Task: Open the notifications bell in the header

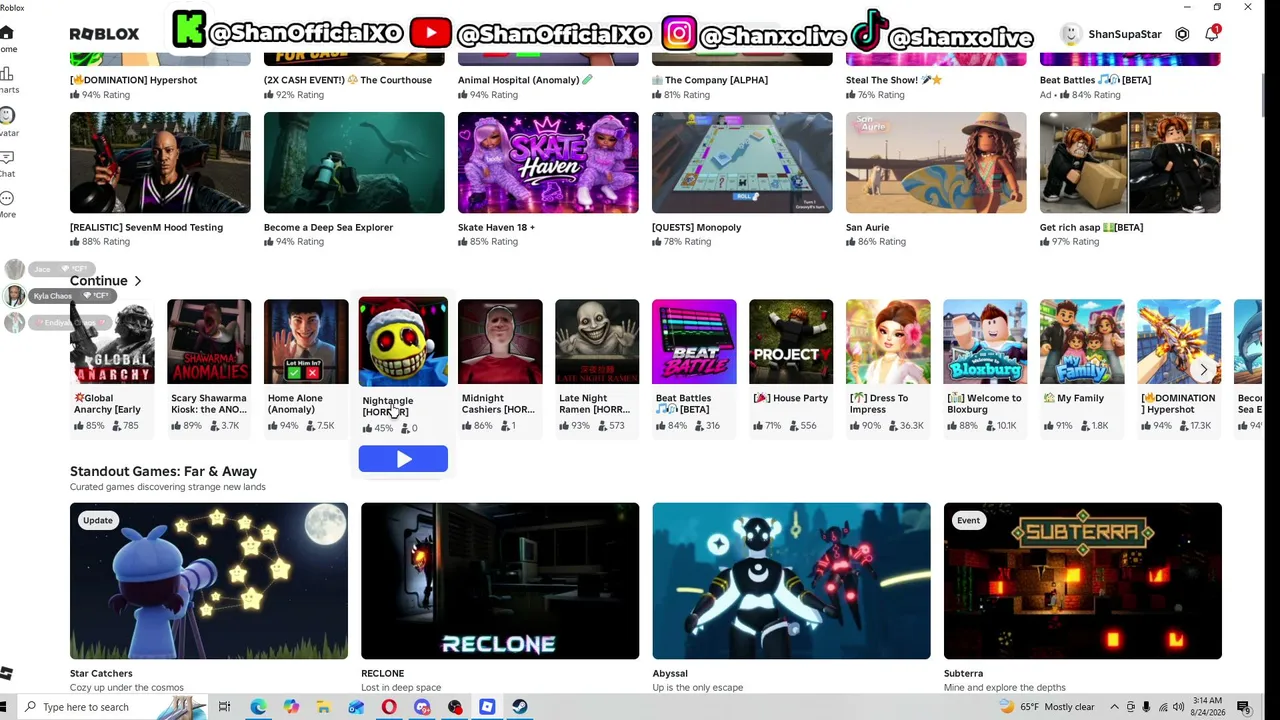Action: pyautogui.click(x=1211, y=34)
